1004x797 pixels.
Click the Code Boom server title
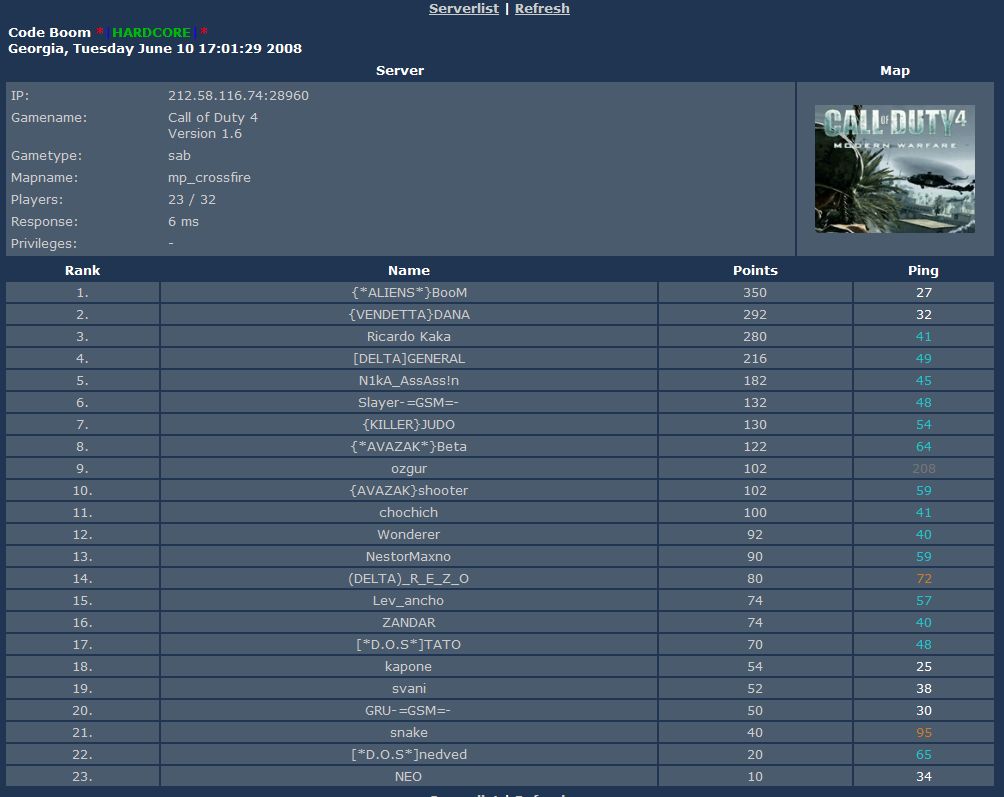pyautogui.click(x=49, y=33)
